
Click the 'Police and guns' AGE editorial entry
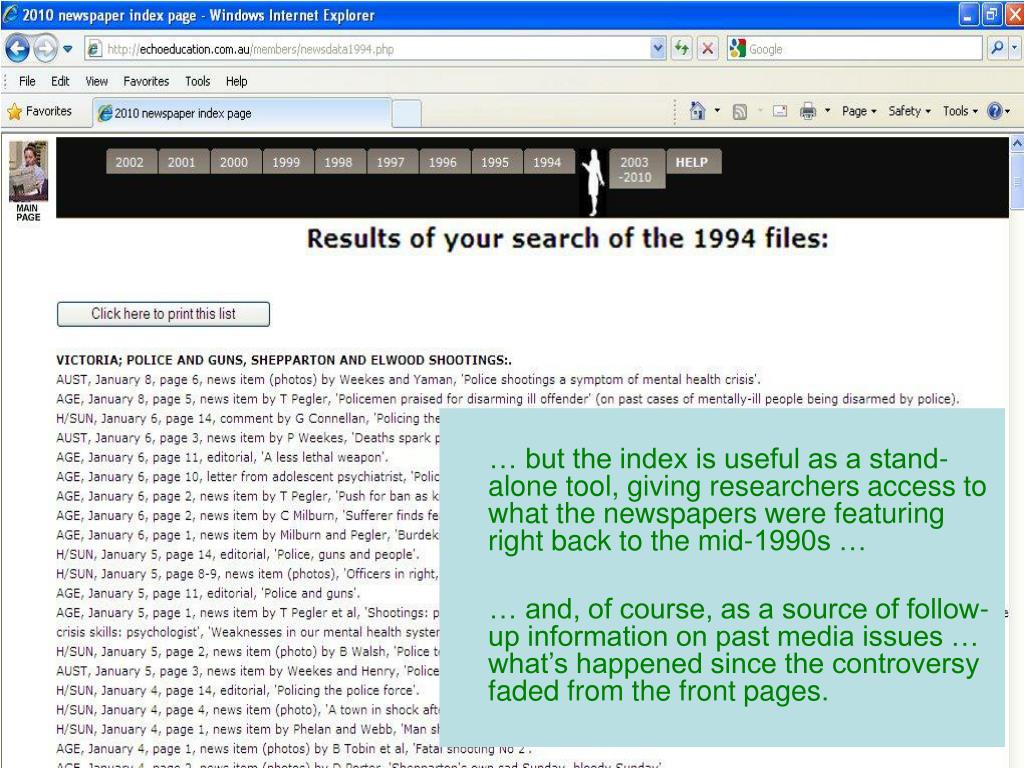208,593
